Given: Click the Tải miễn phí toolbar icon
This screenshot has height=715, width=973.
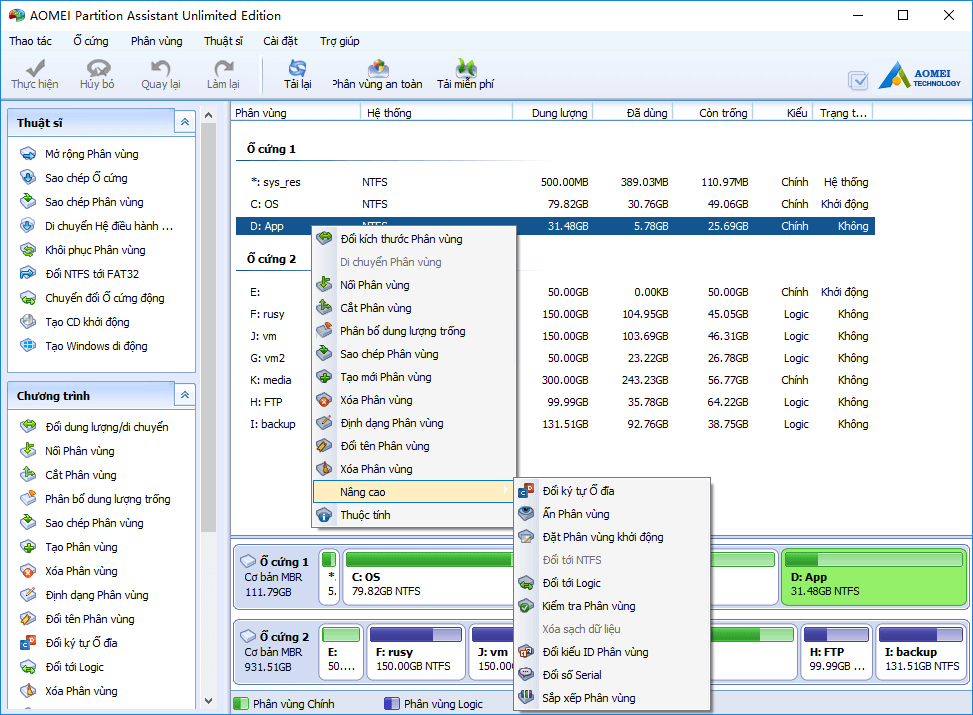Looking at the screenshot, I should point(465,68).
